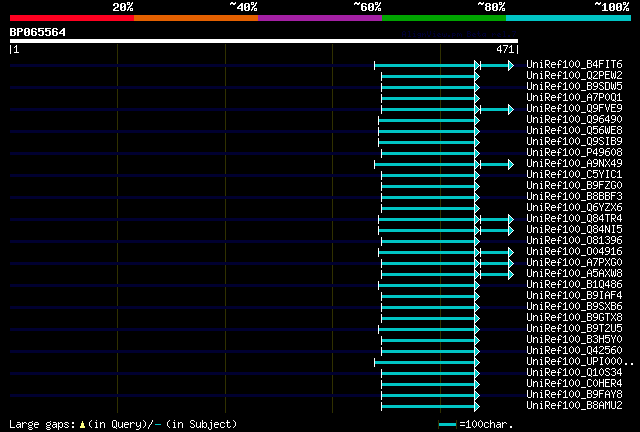The width and height of the screenshot is (640, 432).
Task: Click the white BP065564 query length bar
Action: (264, 41)
